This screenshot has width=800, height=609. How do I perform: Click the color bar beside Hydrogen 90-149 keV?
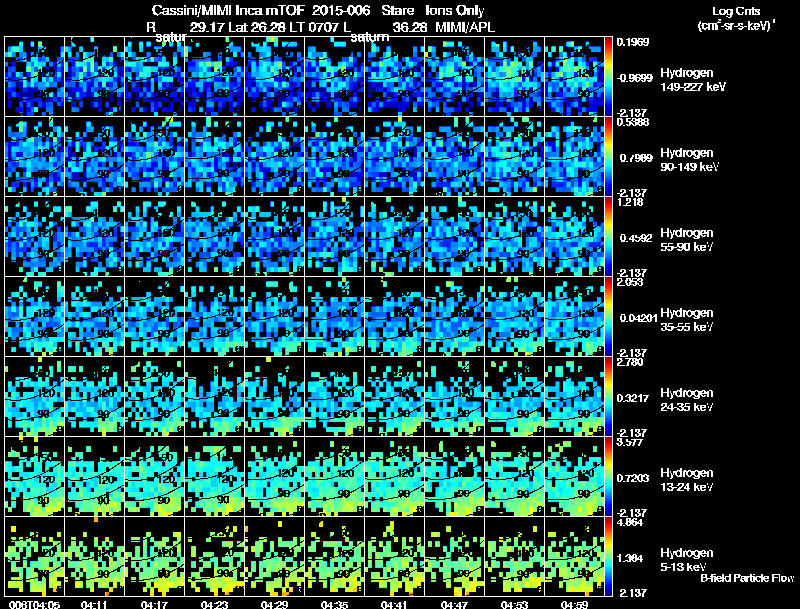(608, 157)
